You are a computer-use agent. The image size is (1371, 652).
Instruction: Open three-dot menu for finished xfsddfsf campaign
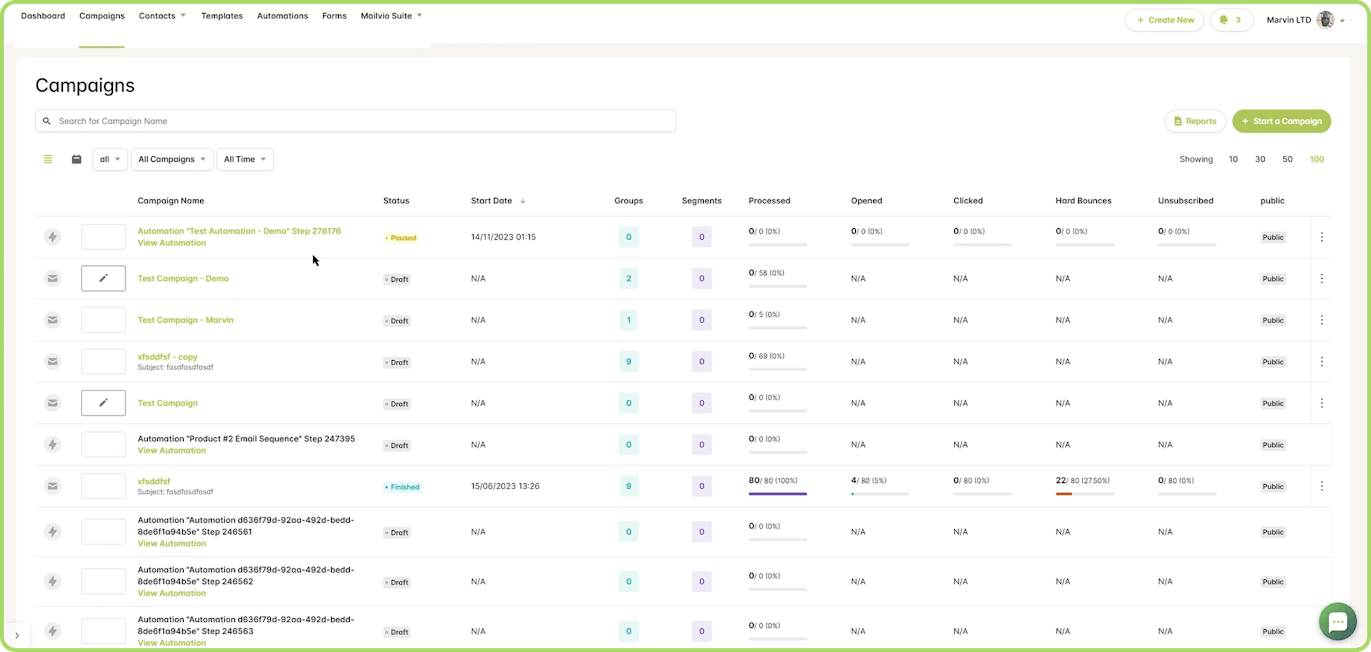[1321, 486]
